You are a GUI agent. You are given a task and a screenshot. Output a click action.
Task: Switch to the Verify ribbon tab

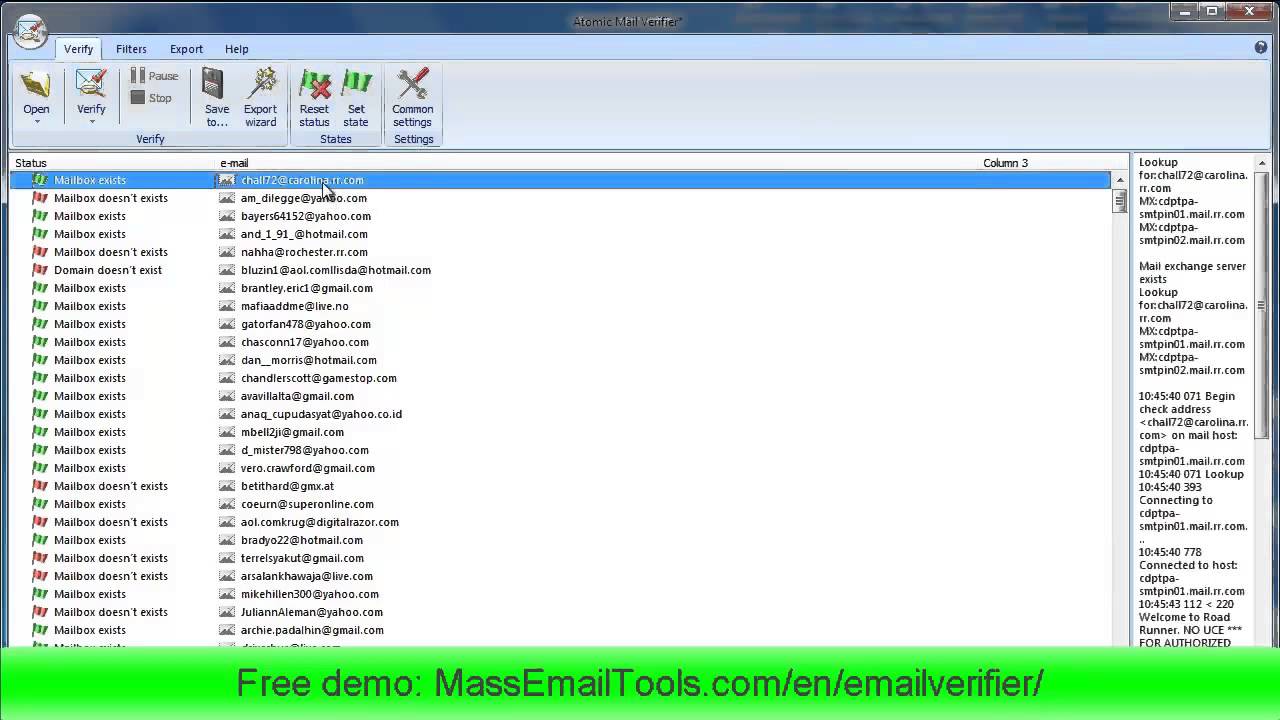tap(78, 49)
